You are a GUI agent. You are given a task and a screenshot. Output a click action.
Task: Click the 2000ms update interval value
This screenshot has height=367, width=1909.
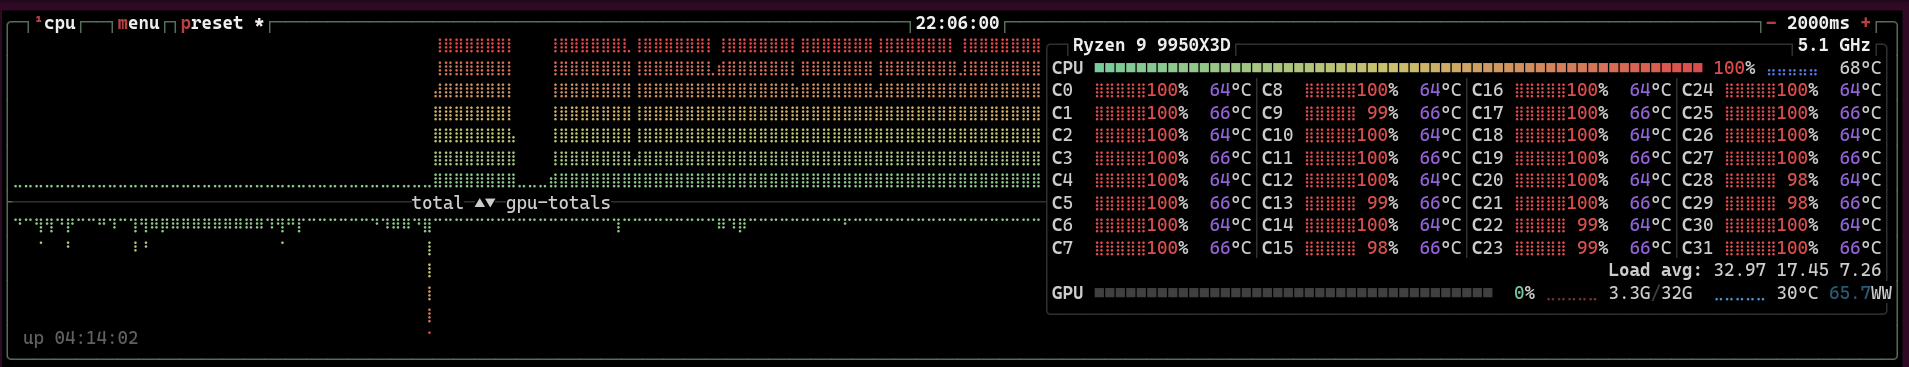point(1818,23)
